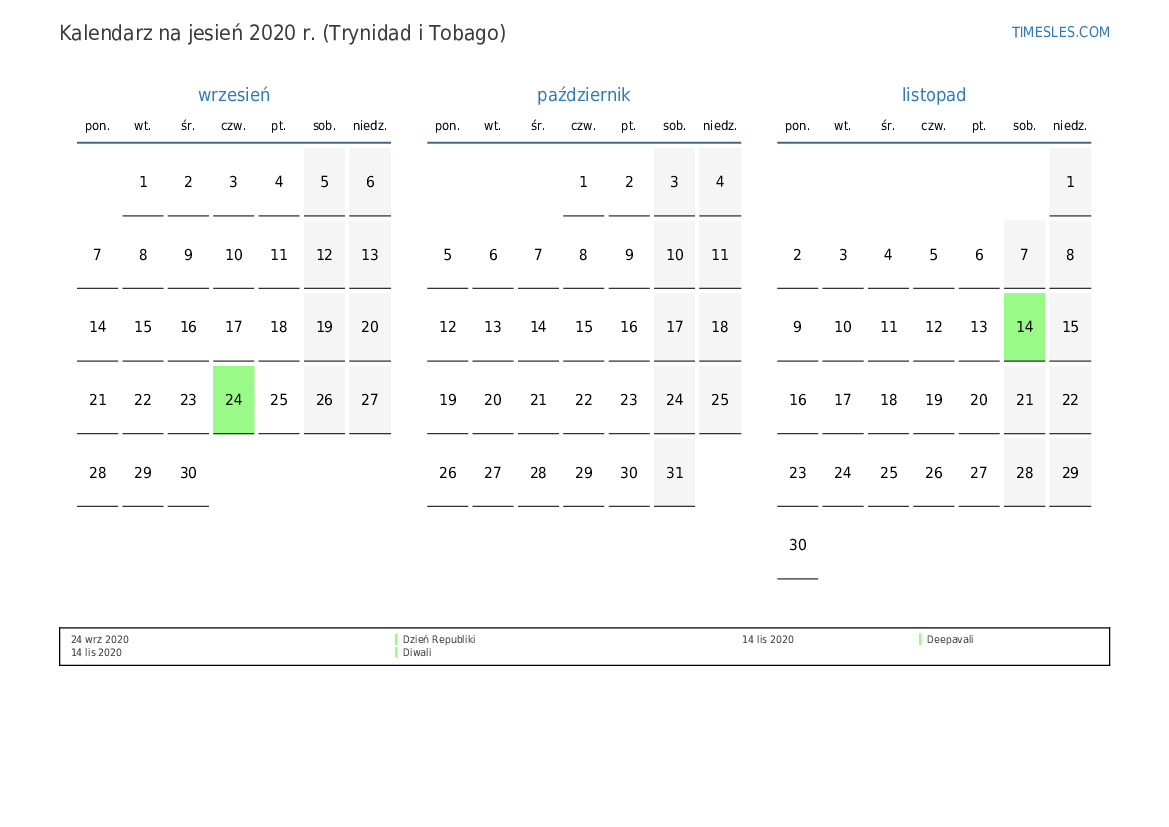This screenshot has height=827, width=1169.
Task: Select October 1 in październik
Action: [583, 182]
